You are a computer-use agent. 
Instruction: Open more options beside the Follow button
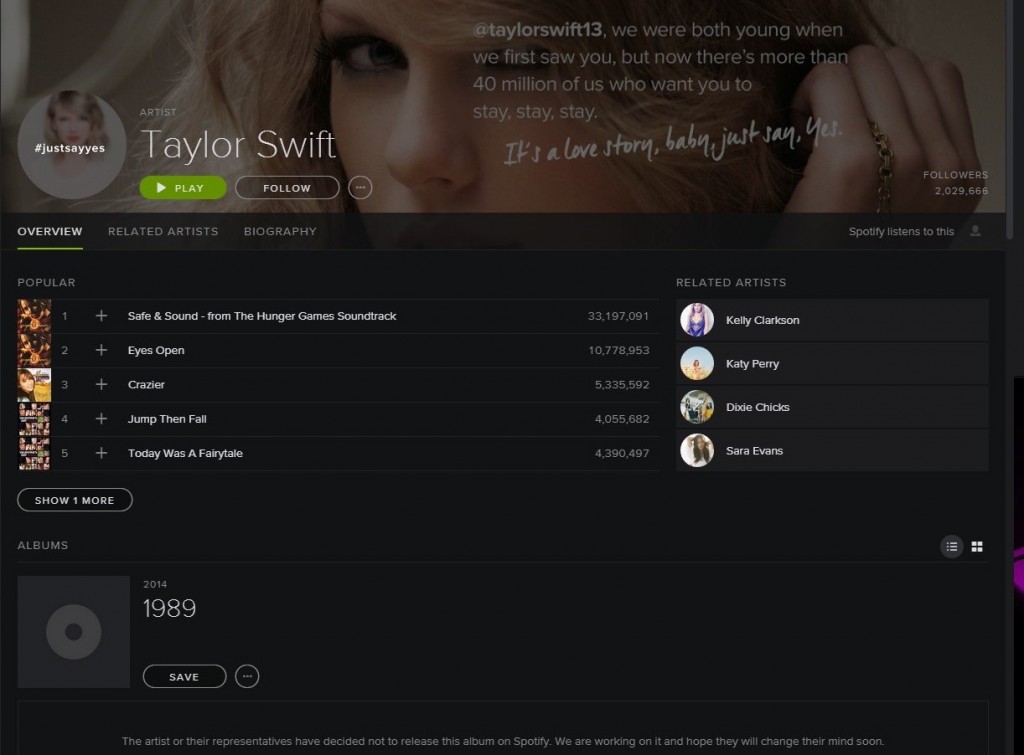[x=360, y=188]
